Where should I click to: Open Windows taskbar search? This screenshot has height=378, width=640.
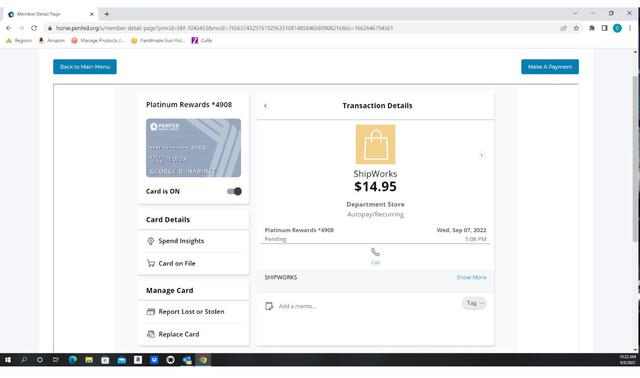coord(24,360)
